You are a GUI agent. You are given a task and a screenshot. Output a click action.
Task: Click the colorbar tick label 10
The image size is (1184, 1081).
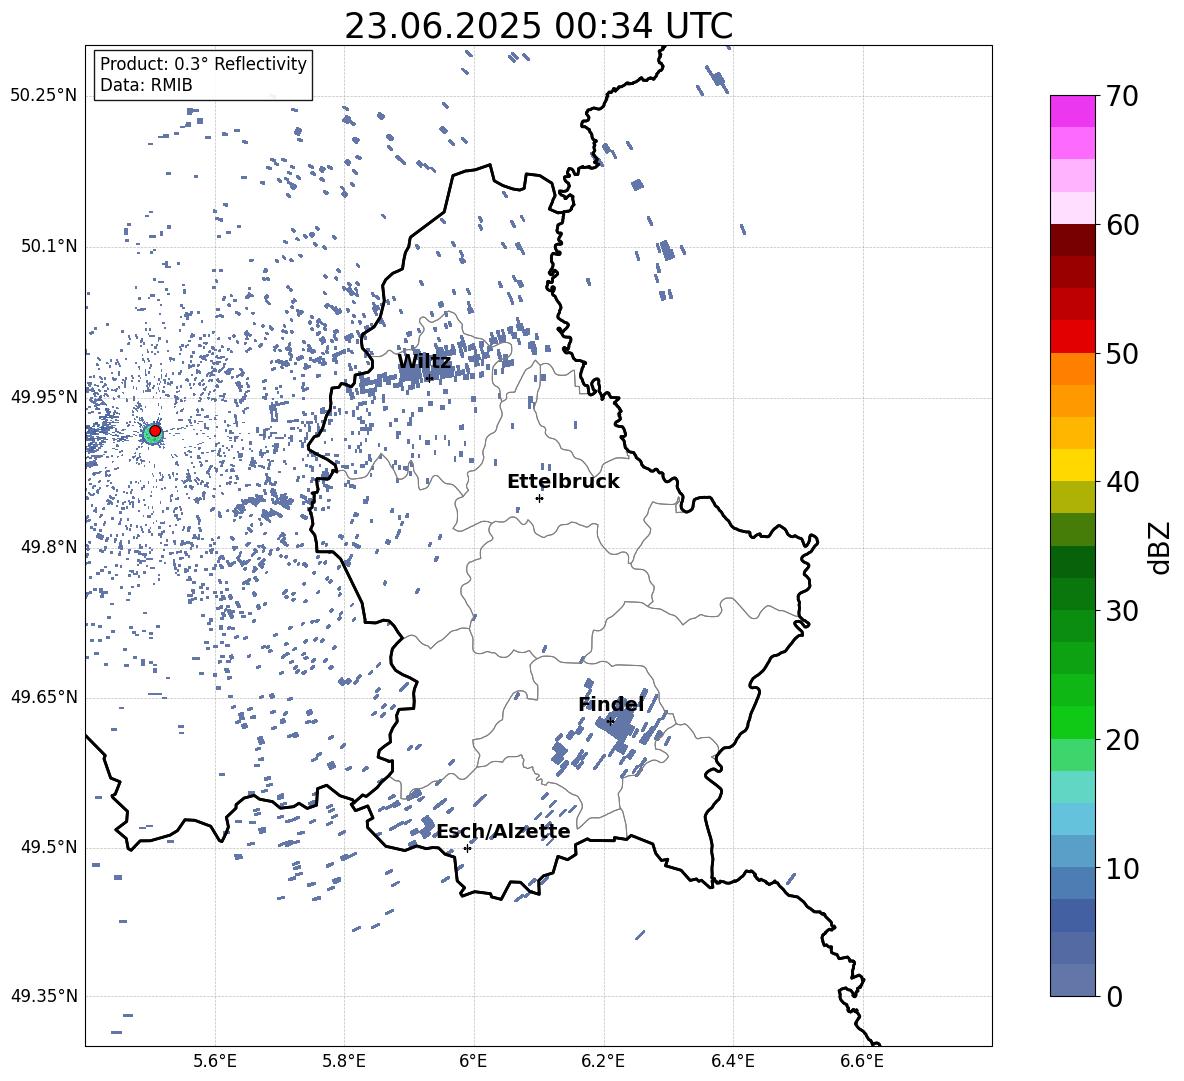[1122, 868]
